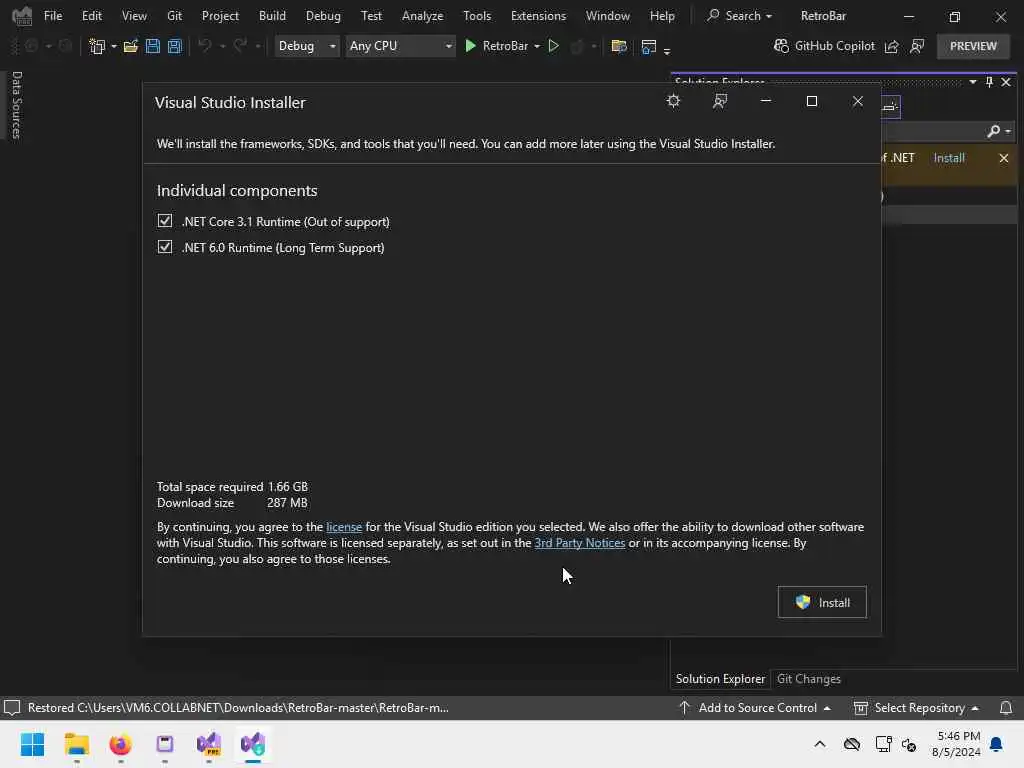Toggle Solution Explorer auto-hide pin
This screenshot has height=768, width=1024.
[x=989, y=82]
